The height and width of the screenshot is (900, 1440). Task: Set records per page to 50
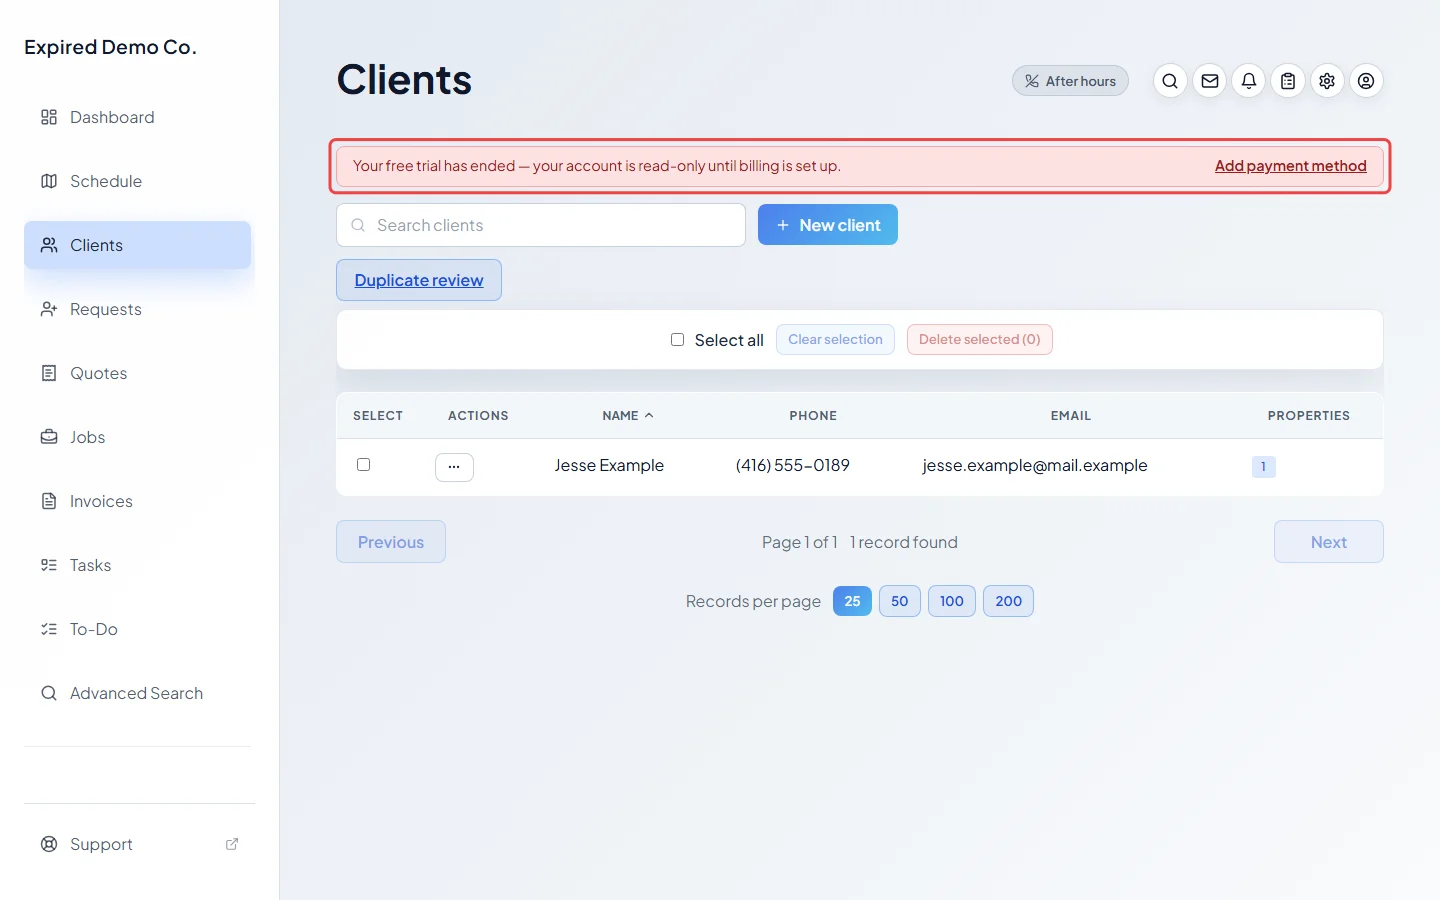(900, 601)
